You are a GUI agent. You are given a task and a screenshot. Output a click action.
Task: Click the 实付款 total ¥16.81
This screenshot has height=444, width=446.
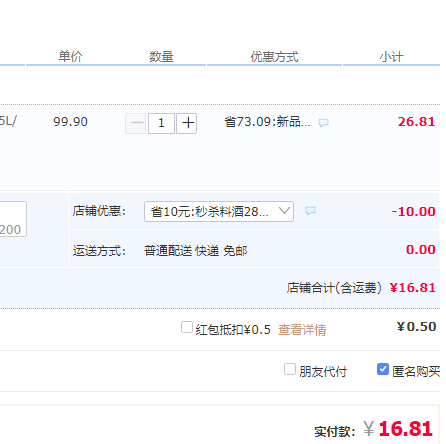(x=398, y=429)
